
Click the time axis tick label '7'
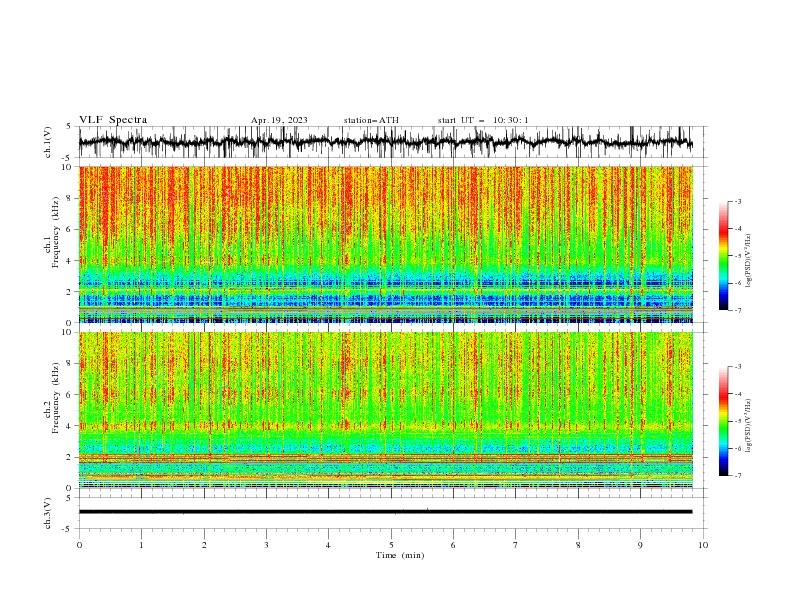[x=516, y=545]
